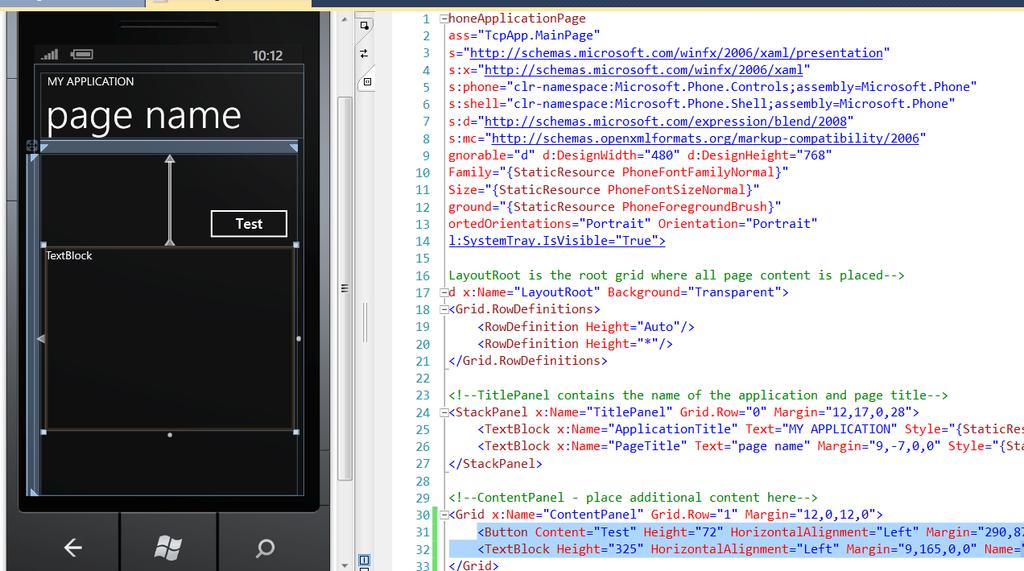Click the left edge triangle of TextBlock
Viewport: 1024px width, 571px height.
pos(40,339)
